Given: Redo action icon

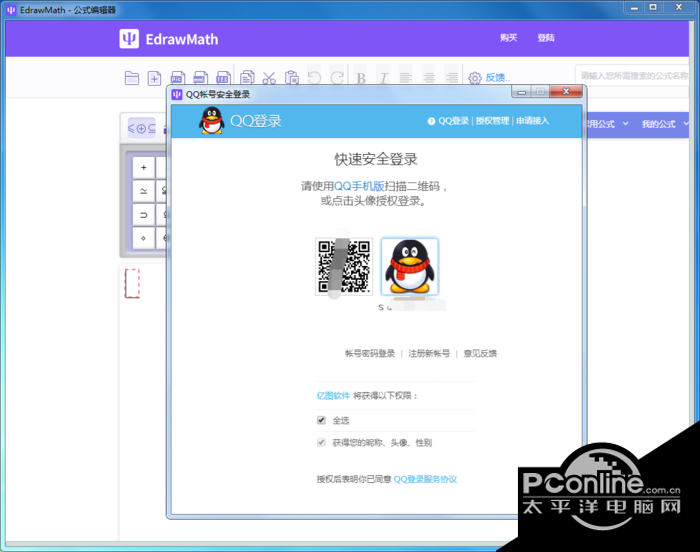Looking at the screenshot, I should coord(337,78).
